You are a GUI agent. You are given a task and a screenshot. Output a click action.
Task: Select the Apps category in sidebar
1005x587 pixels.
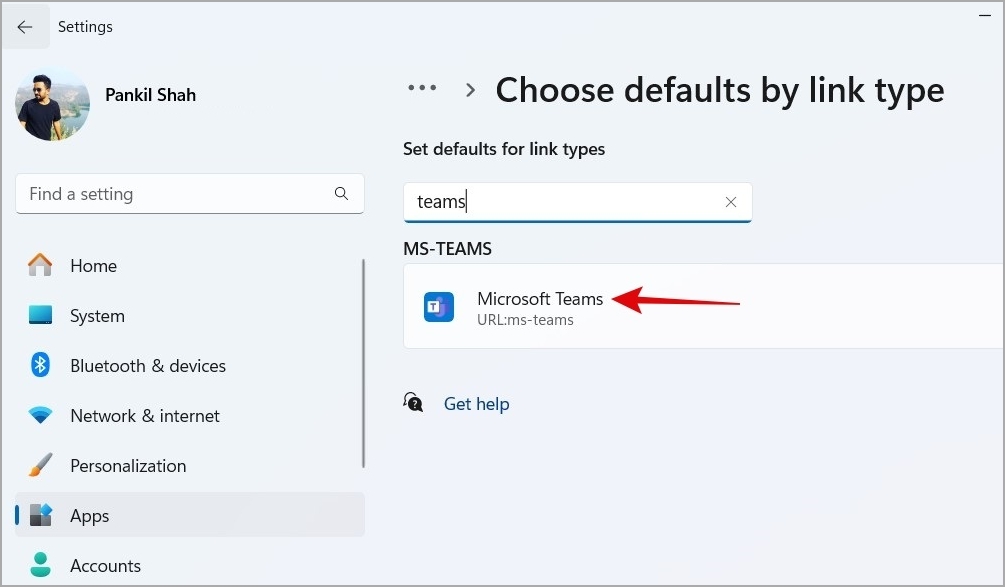tap(190, 515)
